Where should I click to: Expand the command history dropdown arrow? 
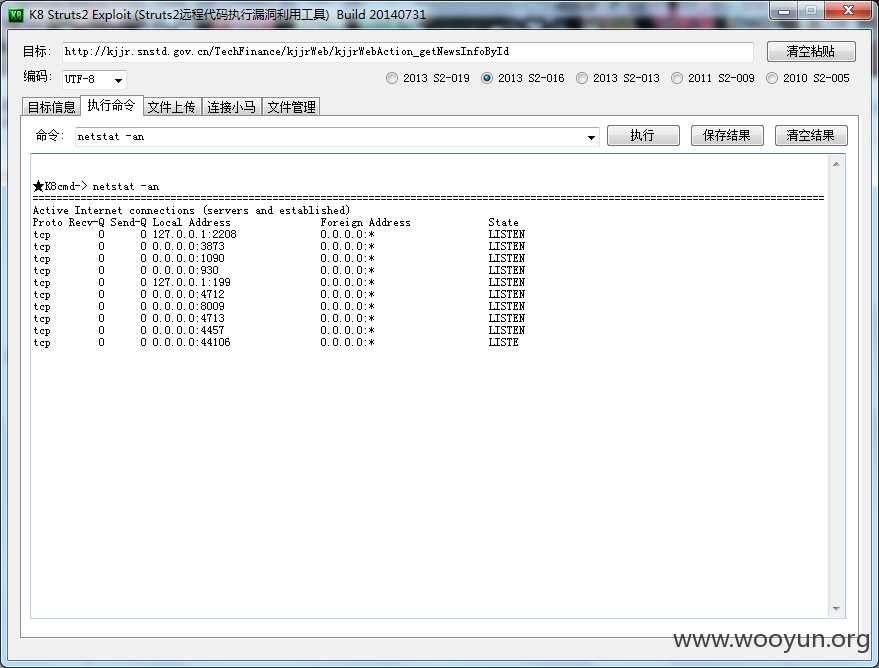pos(591,137)
